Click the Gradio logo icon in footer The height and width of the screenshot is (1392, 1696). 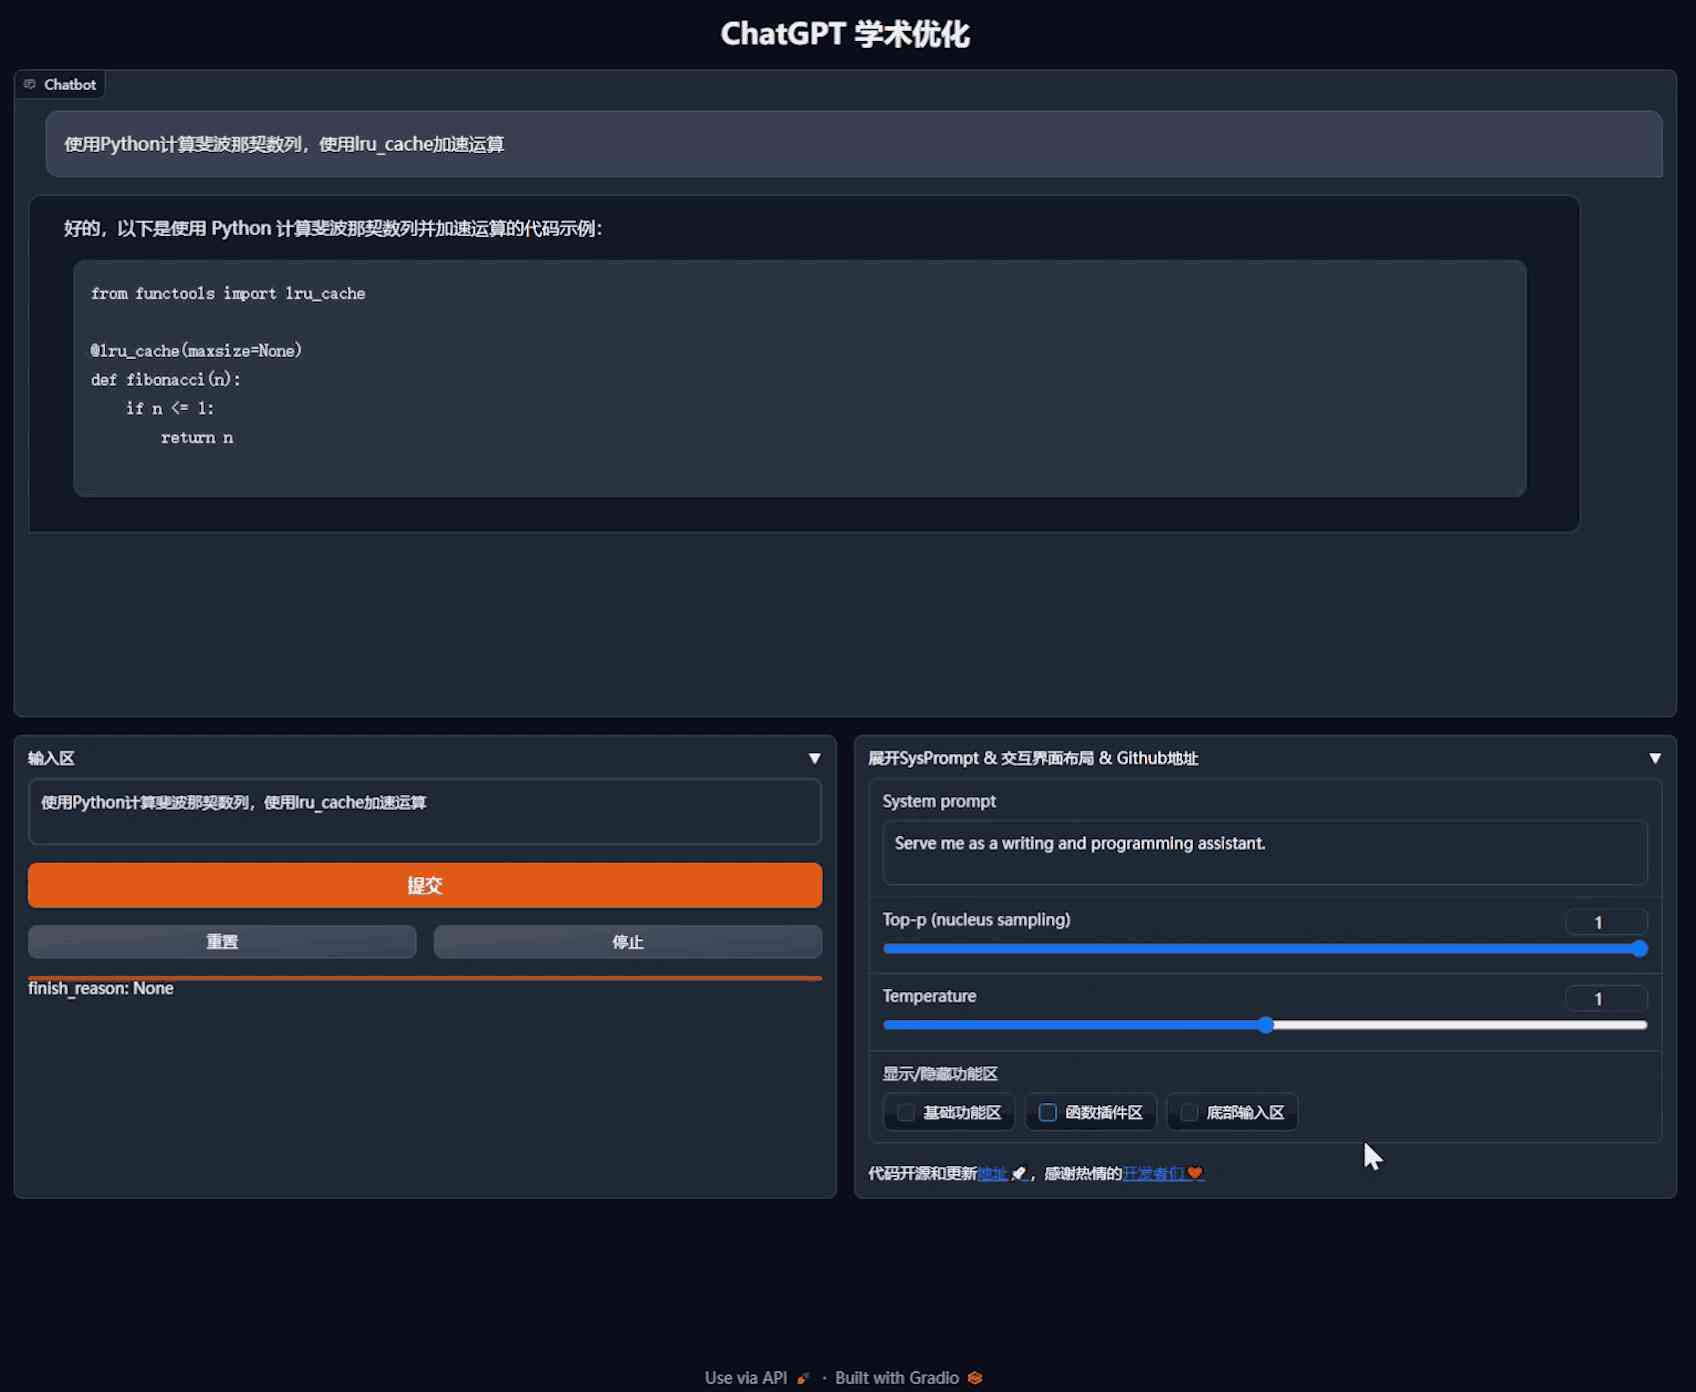pos(975,1378)
